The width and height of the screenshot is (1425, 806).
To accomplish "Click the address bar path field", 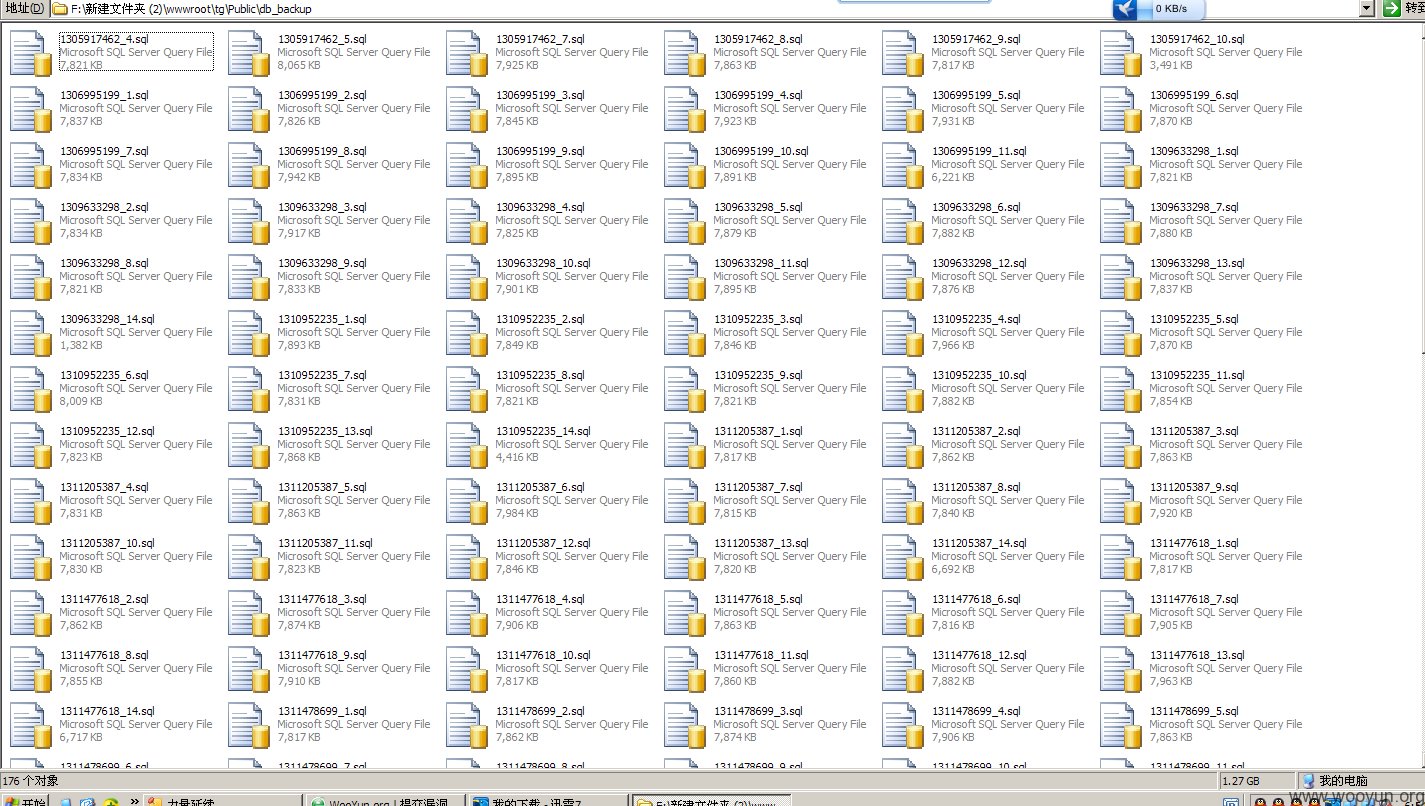I will (703, 9).
